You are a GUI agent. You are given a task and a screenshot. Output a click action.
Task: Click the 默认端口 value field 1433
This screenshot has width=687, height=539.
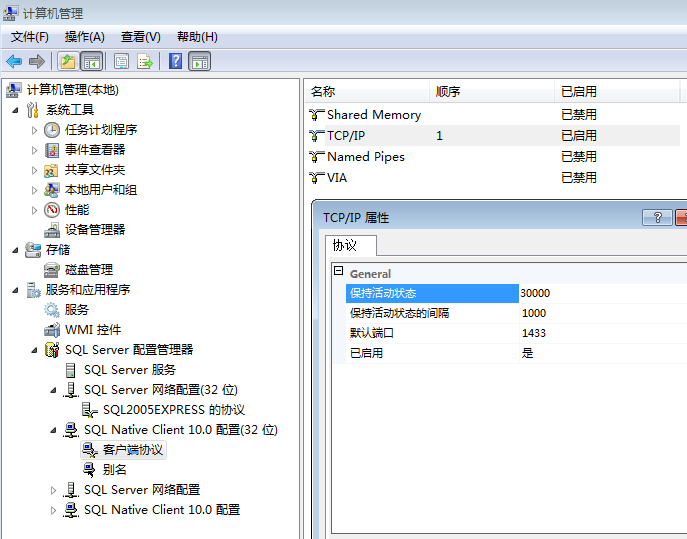(603, 333)
